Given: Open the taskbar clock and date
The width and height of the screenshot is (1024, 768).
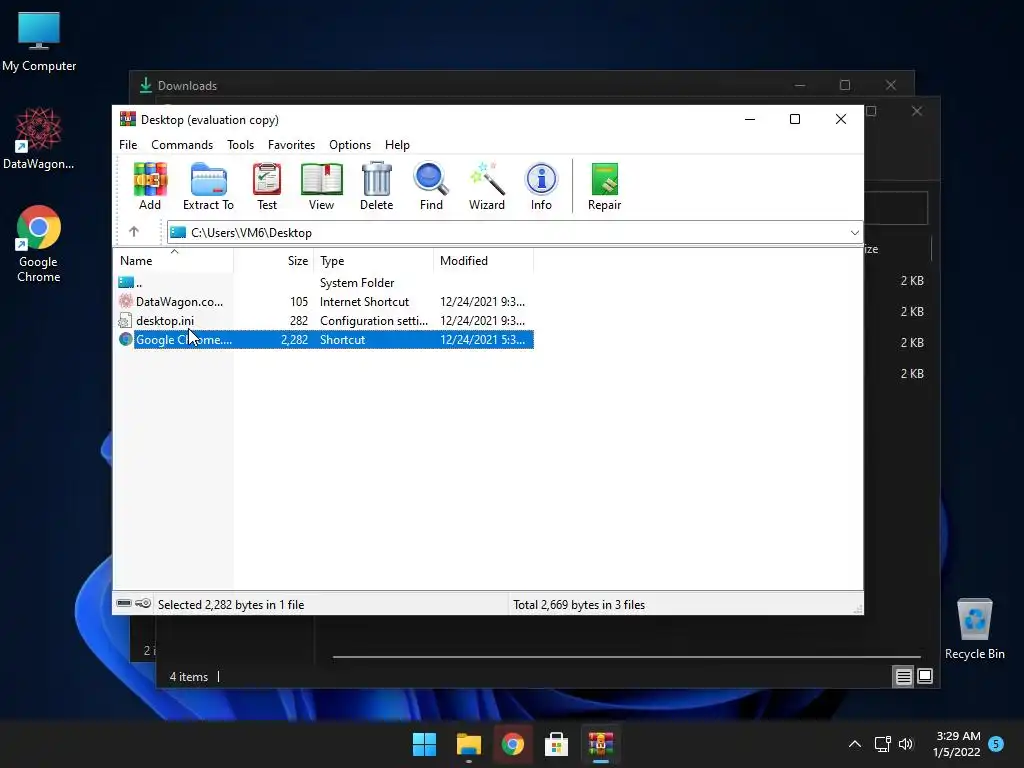Looking at the screenshot, I should (957, 744).
